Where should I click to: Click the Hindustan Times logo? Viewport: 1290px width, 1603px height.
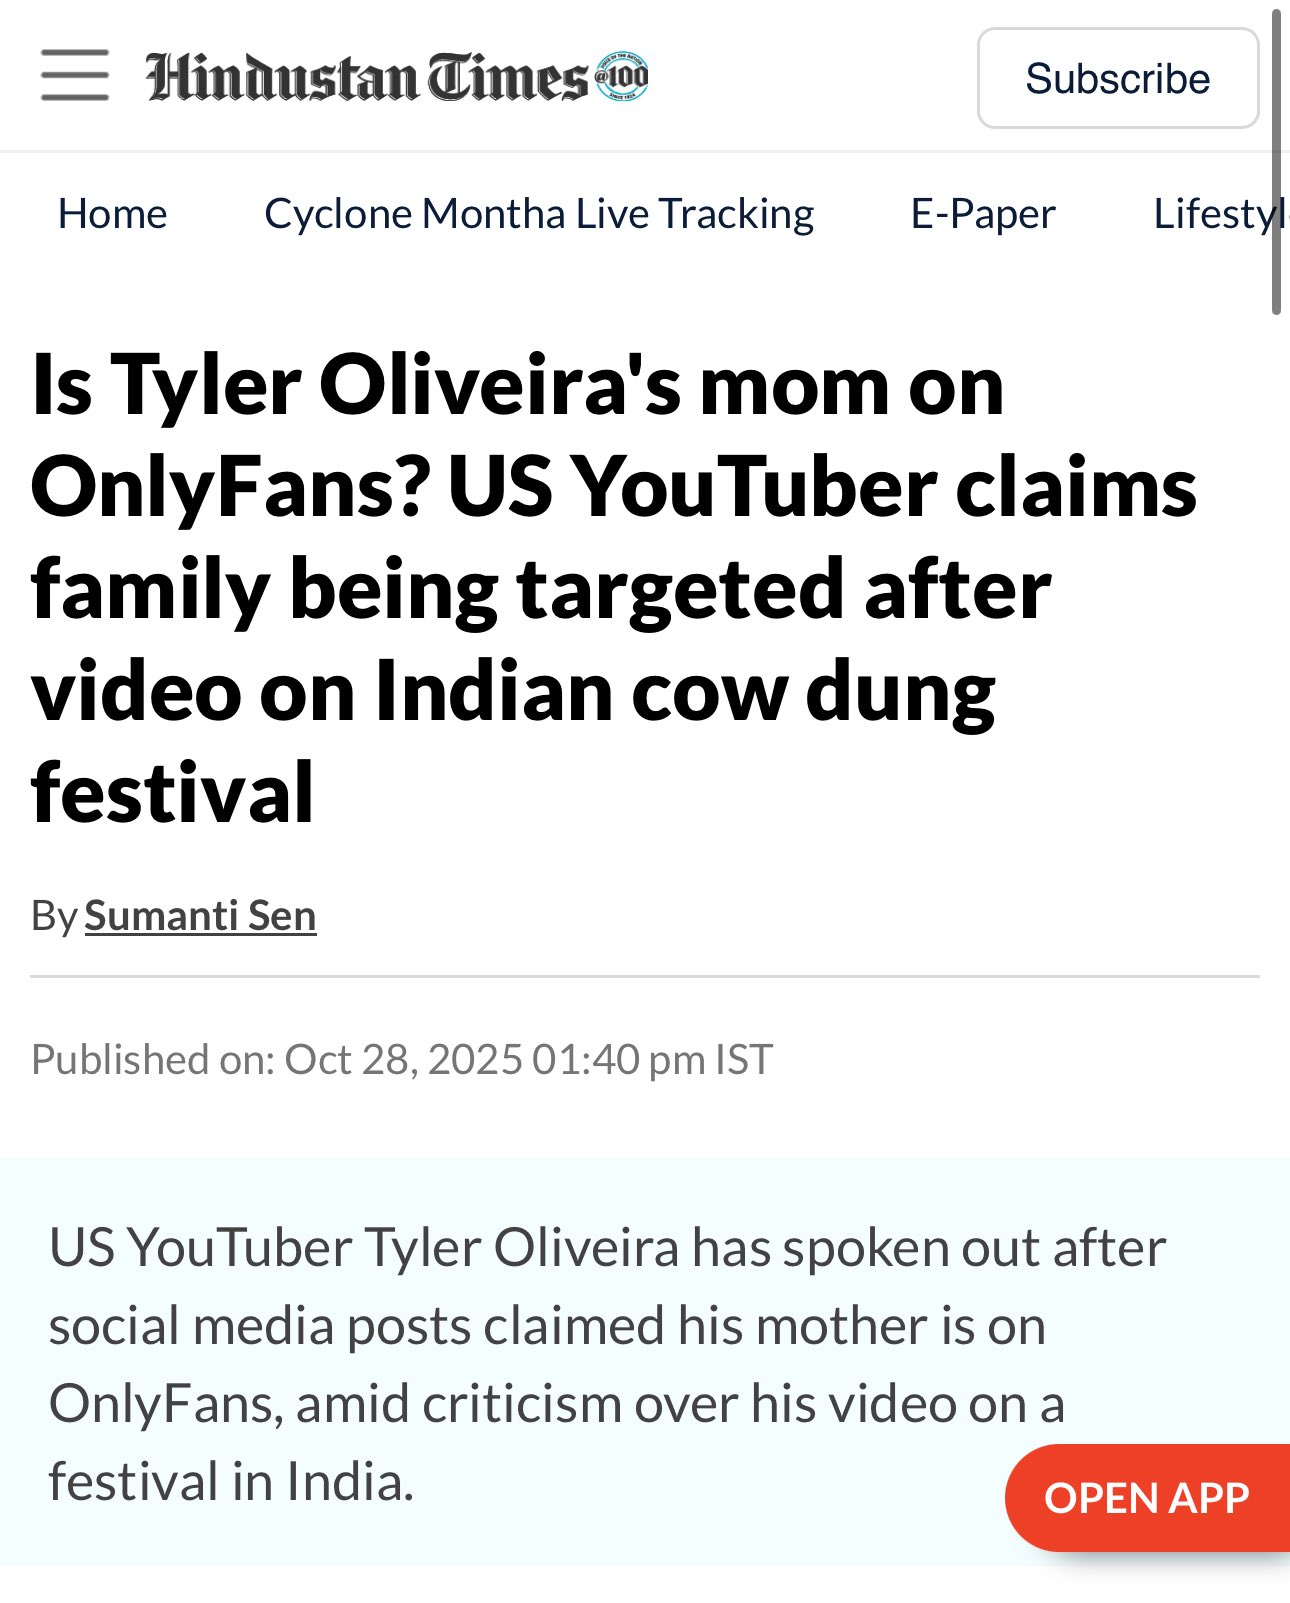367,78
